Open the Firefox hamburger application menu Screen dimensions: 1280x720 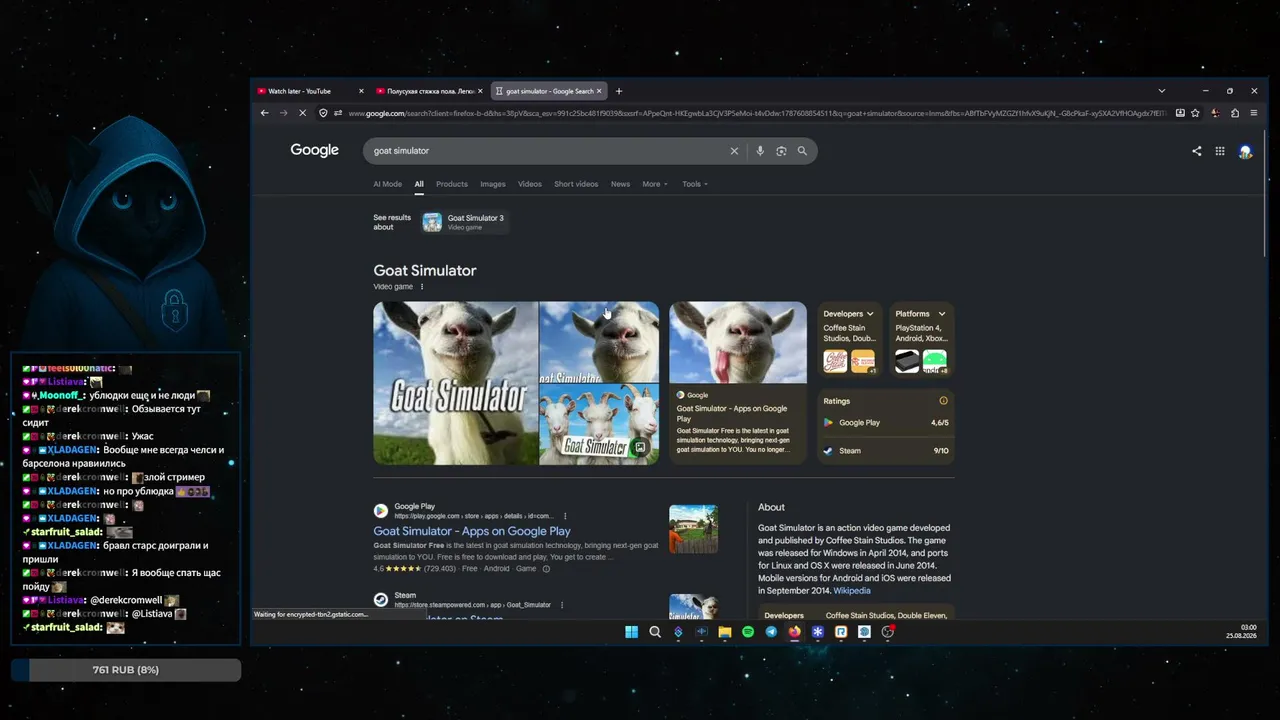[1254, 113]
